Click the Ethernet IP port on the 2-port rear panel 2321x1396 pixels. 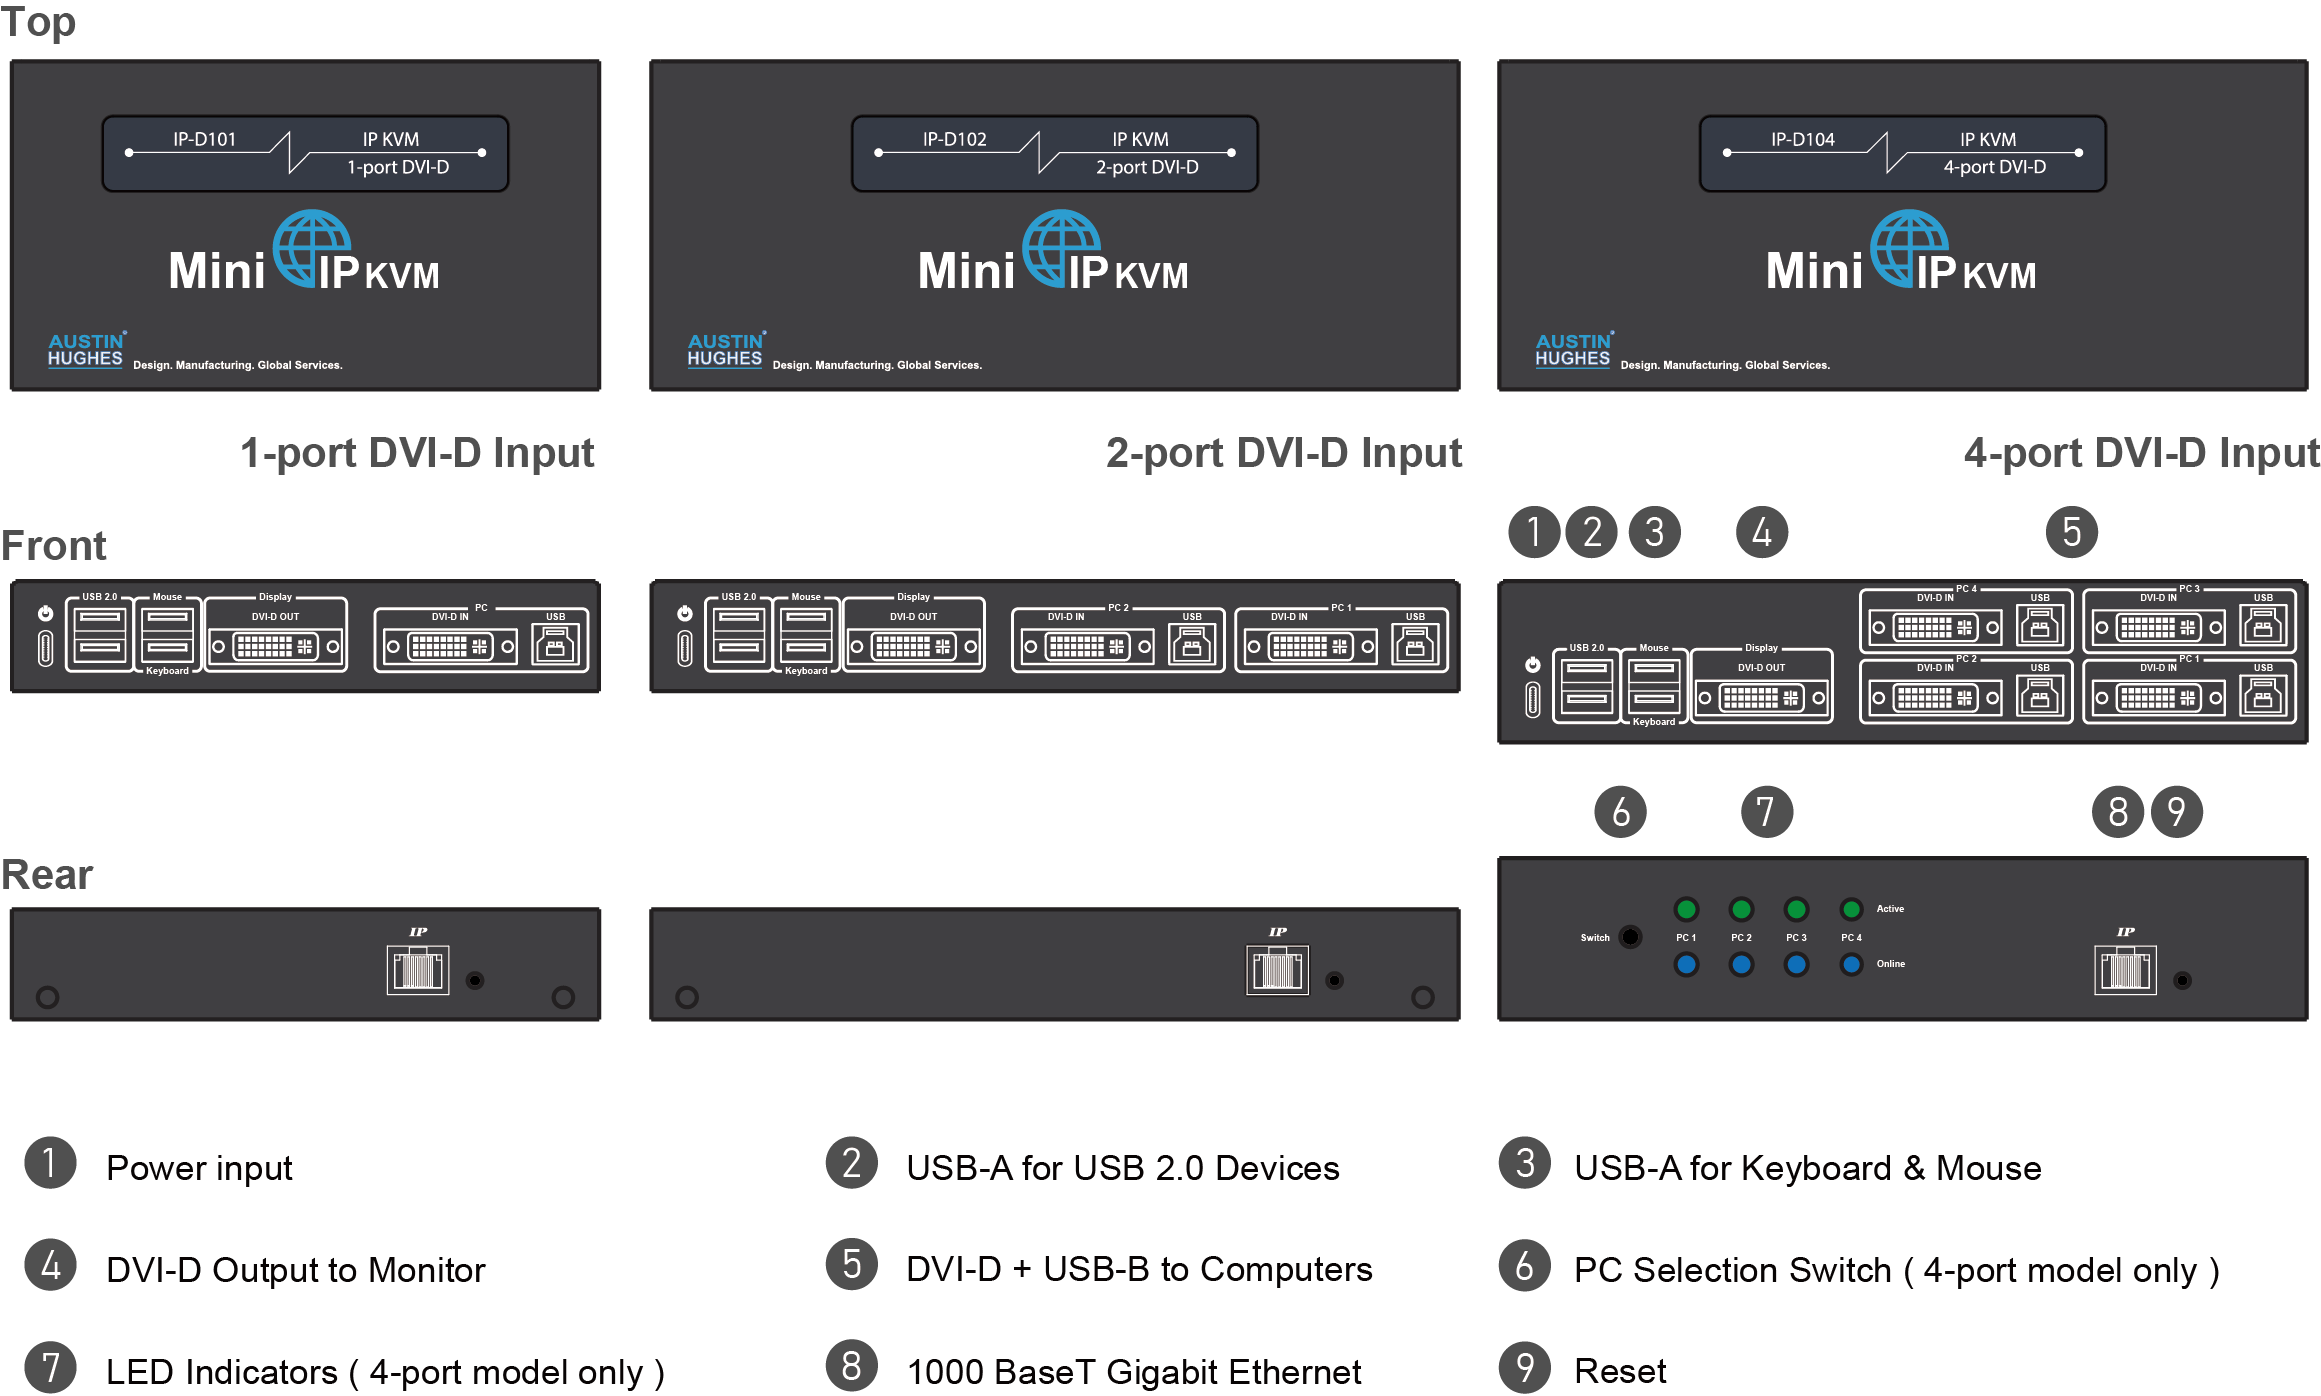point(1277,970)
